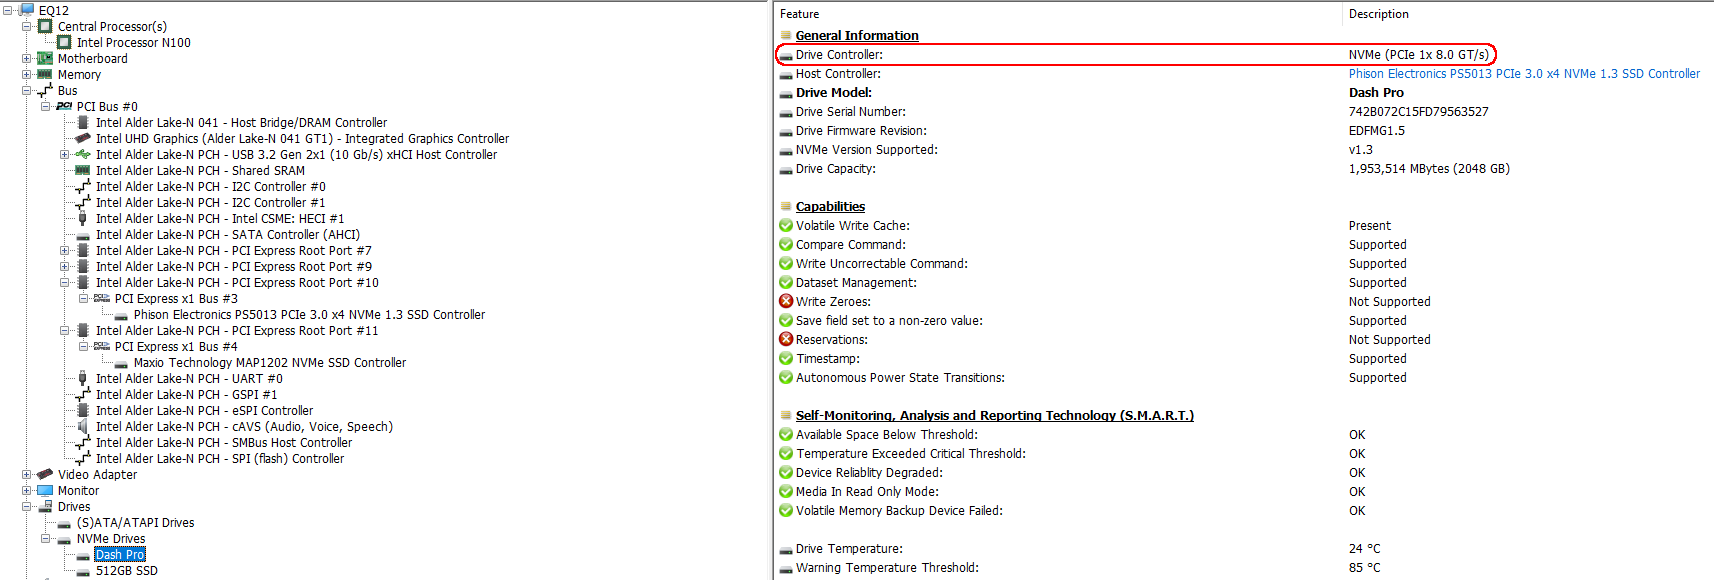Image resolution: width=1714 pixels, height=580 pixels.
Task: Click the EQ12 computer icon
Action: tap(27, 10)
